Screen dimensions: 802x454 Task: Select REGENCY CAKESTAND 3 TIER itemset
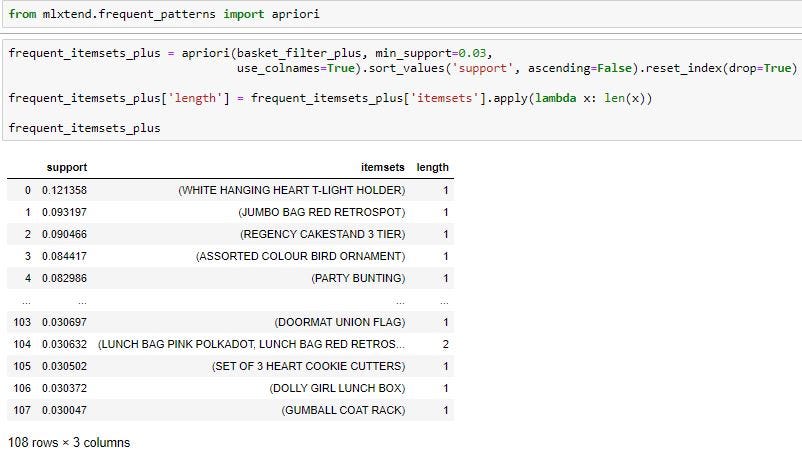coord(323,234)
